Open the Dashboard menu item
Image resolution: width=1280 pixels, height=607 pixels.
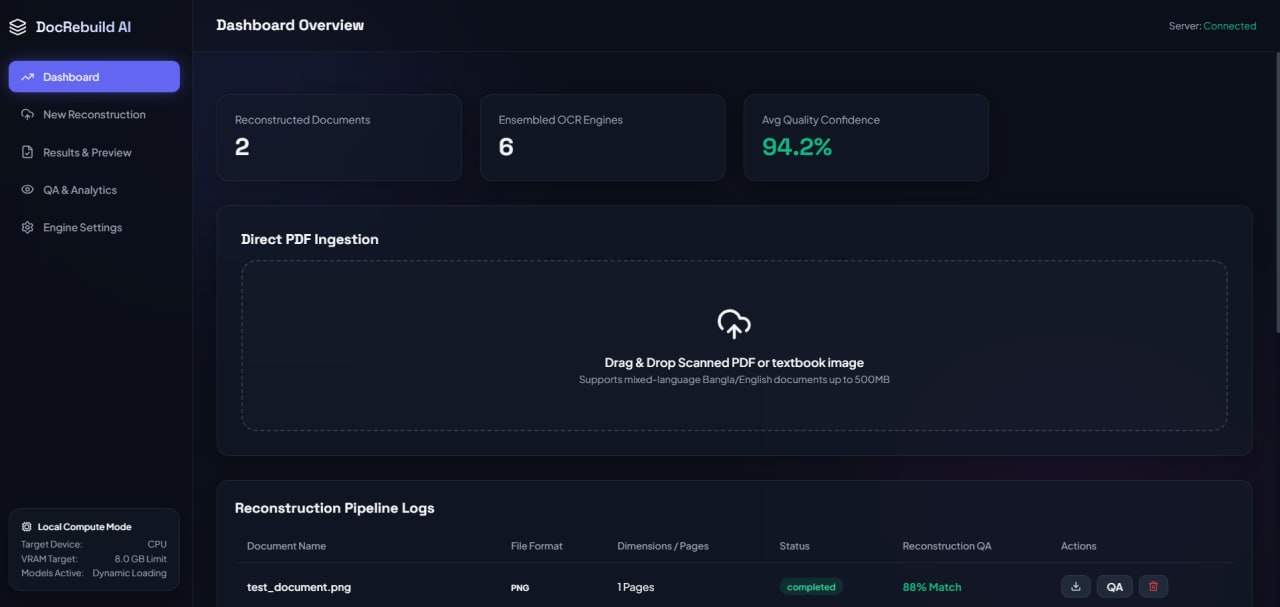(94, 77)
